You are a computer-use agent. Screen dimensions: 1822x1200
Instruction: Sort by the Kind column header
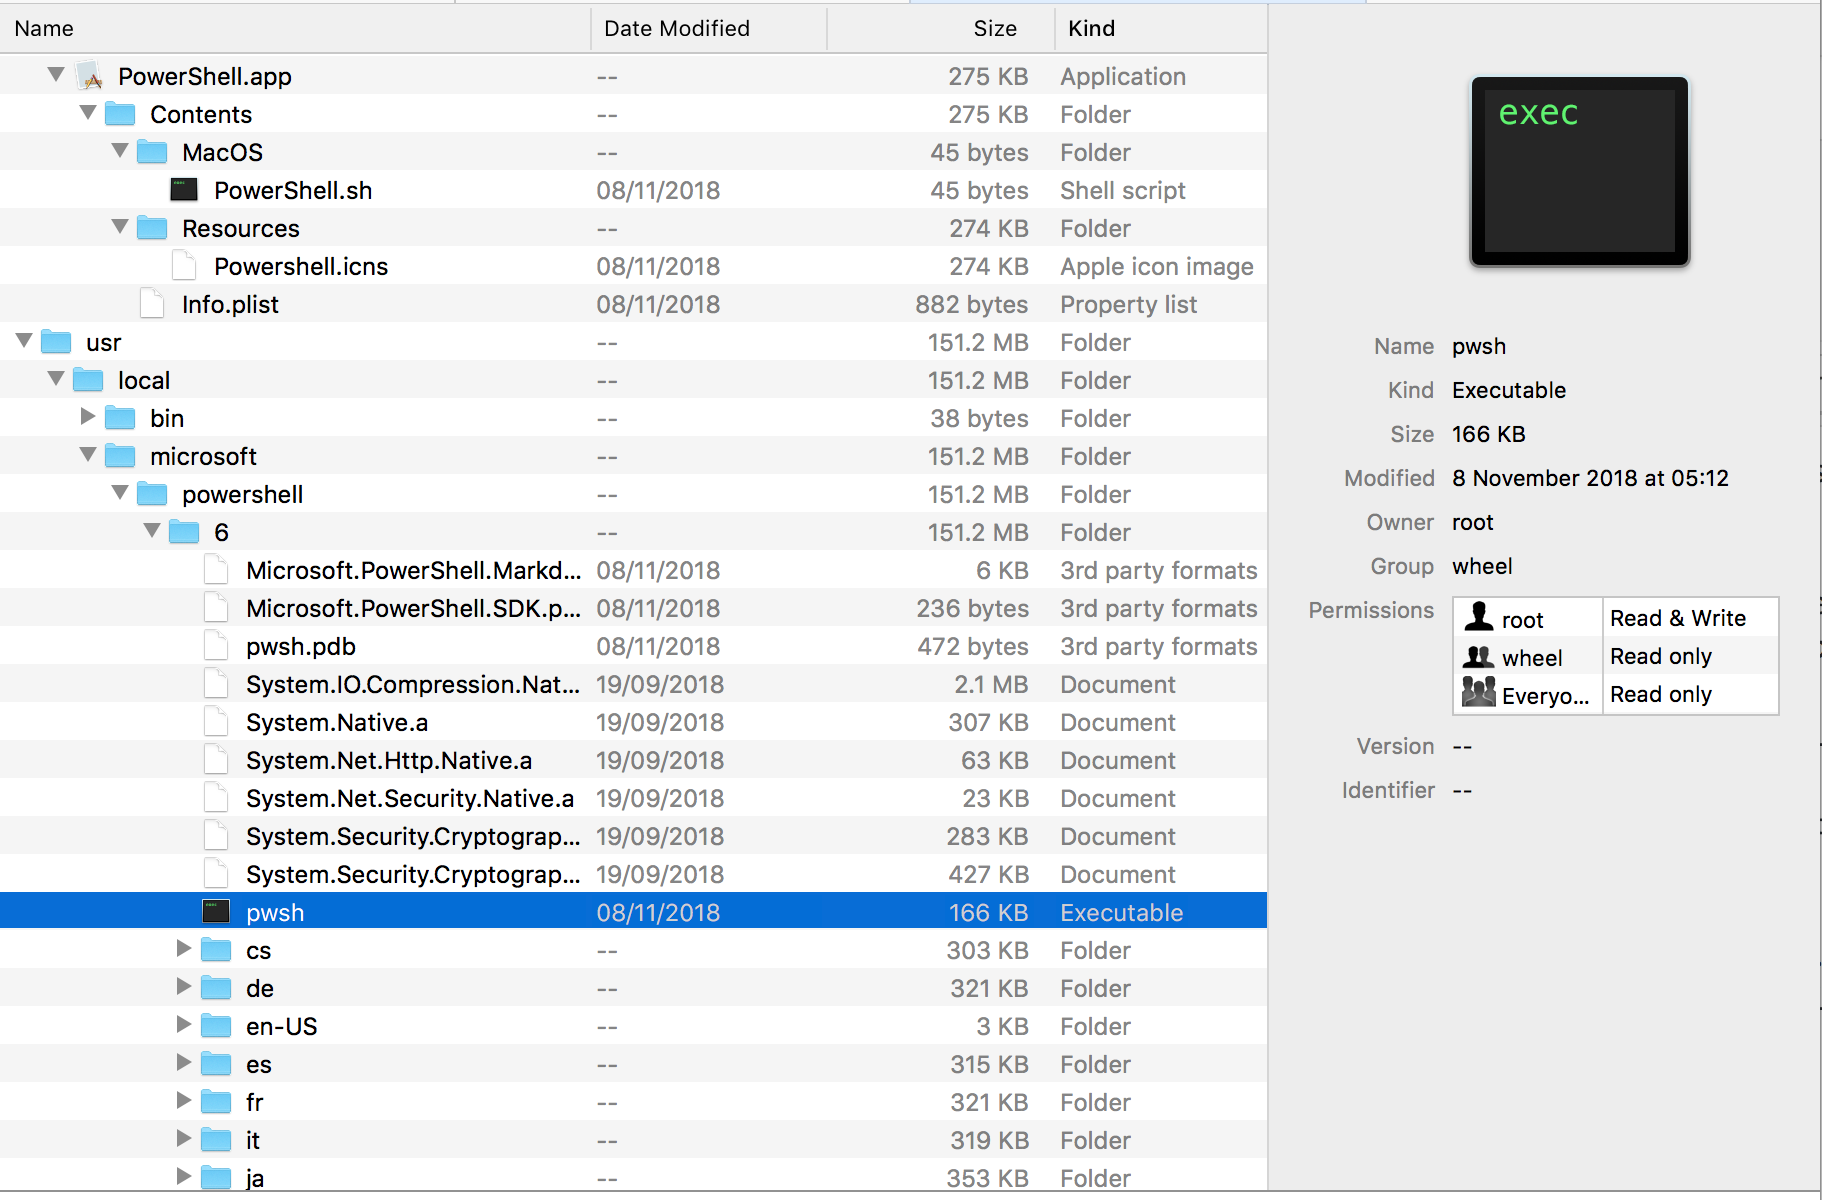coord(1161,28)
